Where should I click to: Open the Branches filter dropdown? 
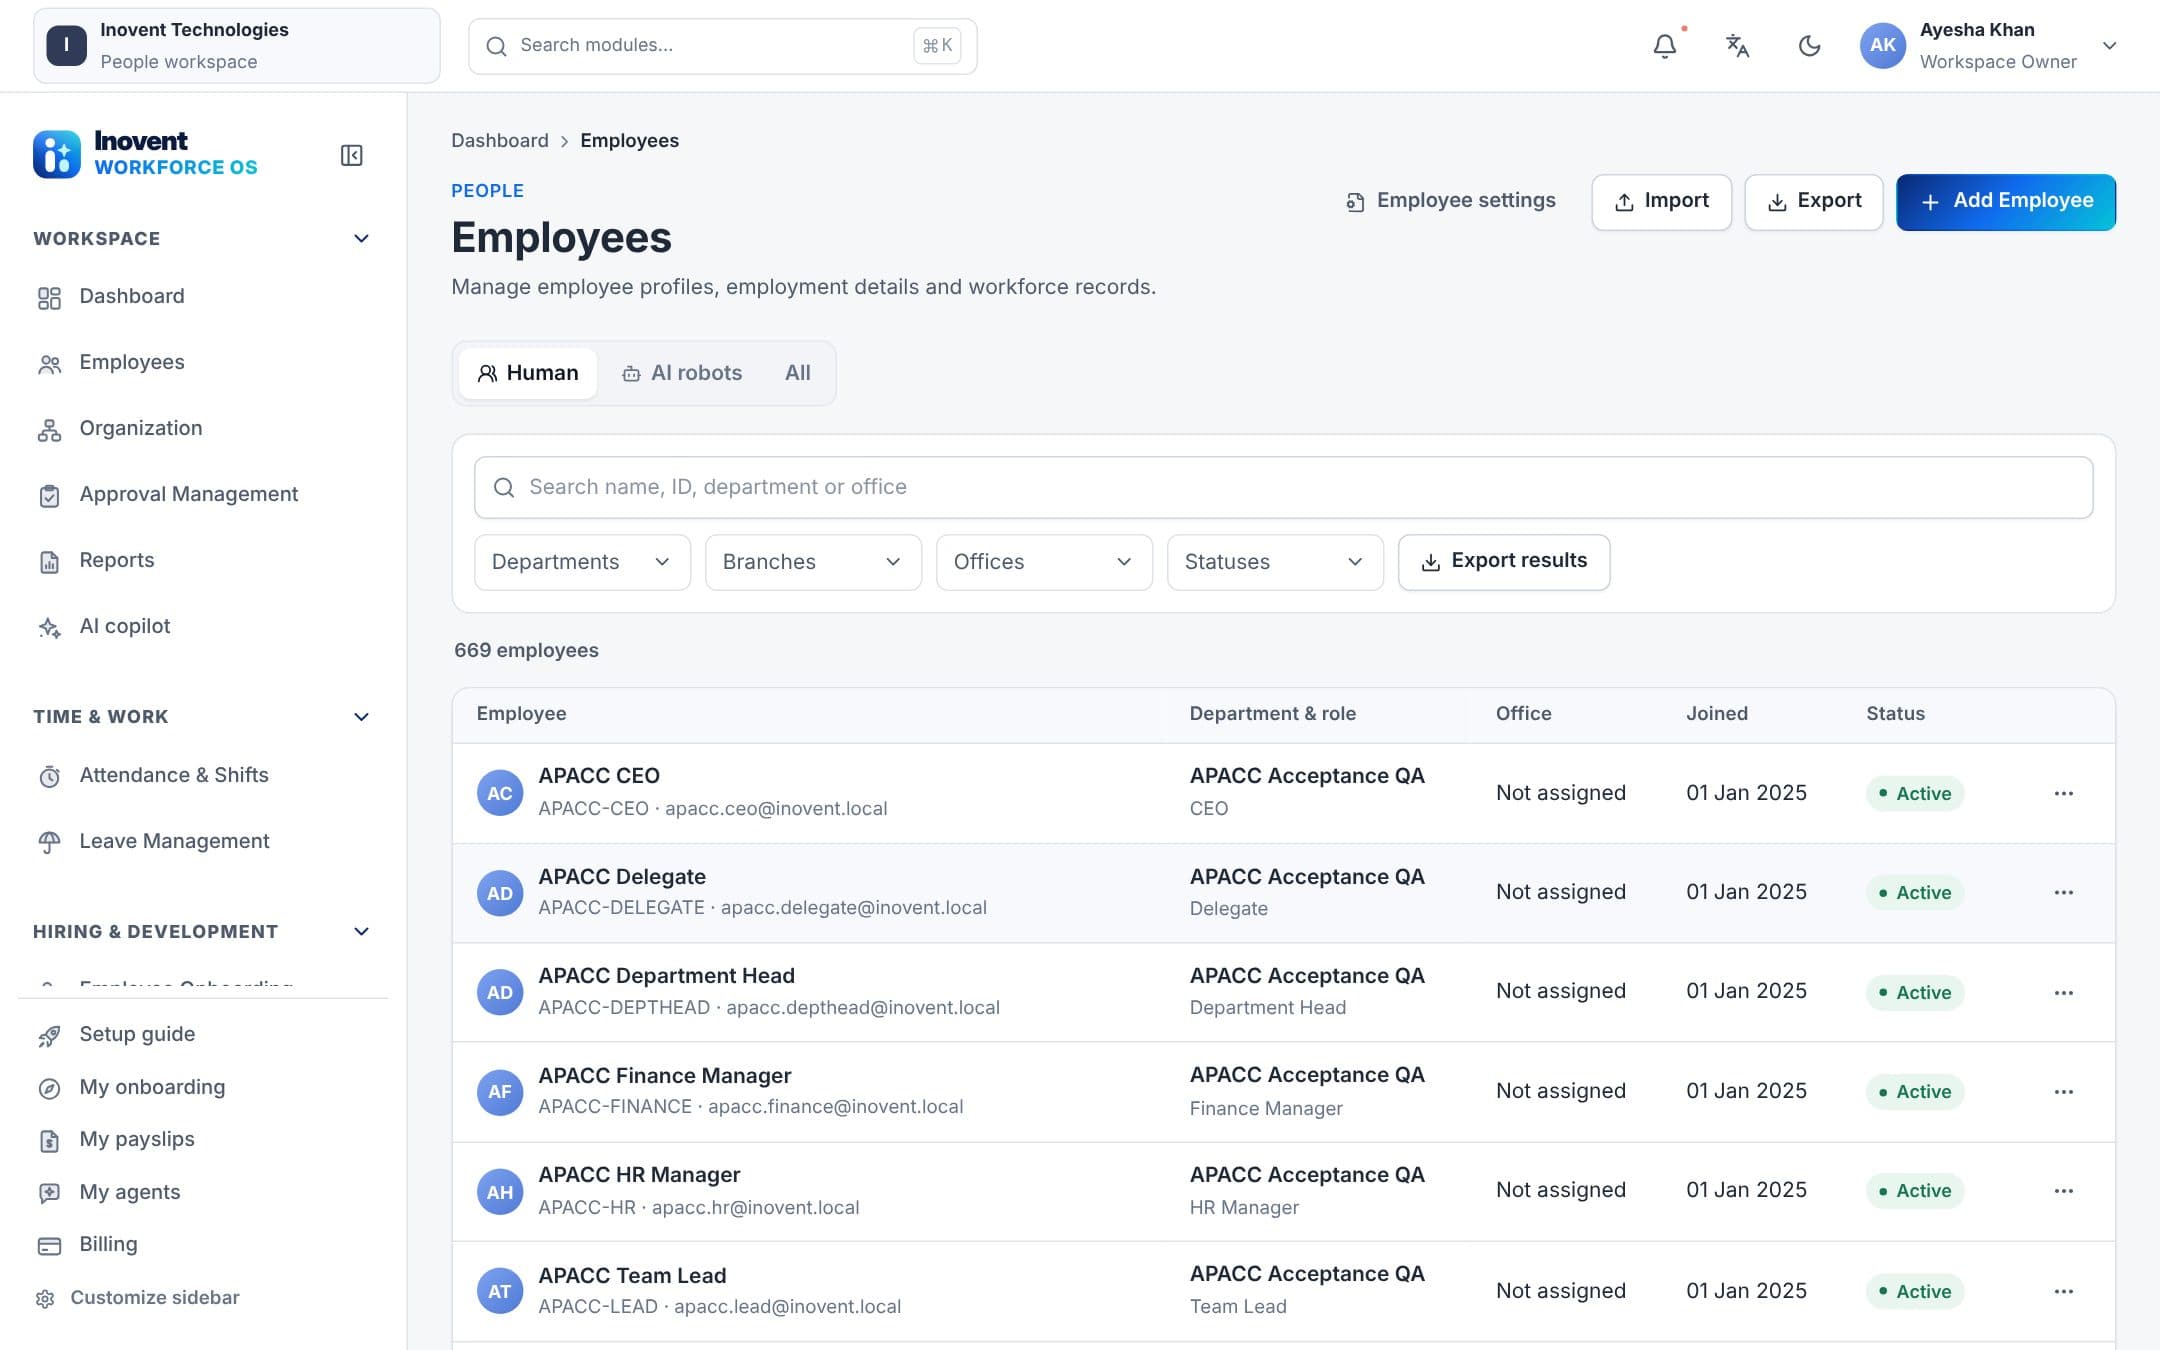[x=813, y=562]
